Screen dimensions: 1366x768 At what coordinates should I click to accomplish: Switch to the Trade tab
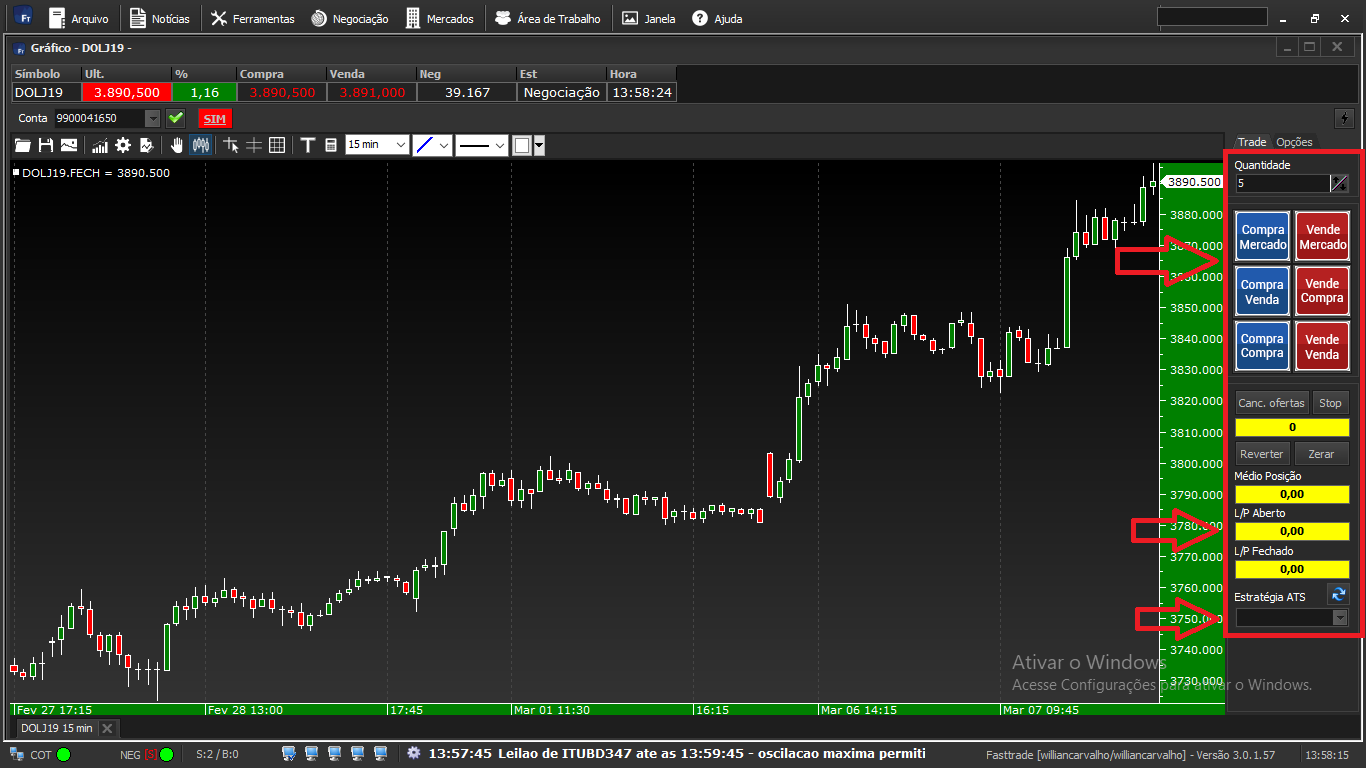pos(1252,142)
